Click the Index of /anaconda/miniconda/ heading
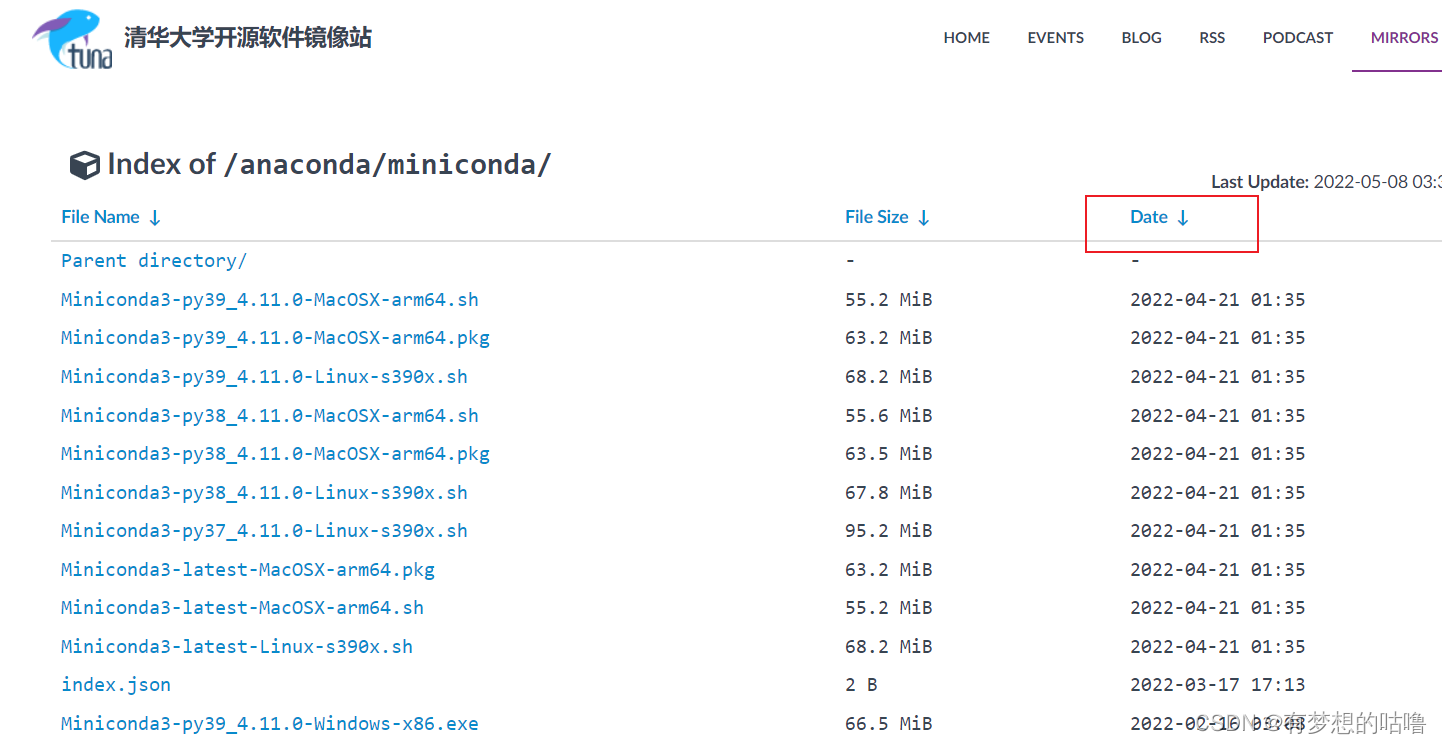The image size is (1442, 744). 329,165
